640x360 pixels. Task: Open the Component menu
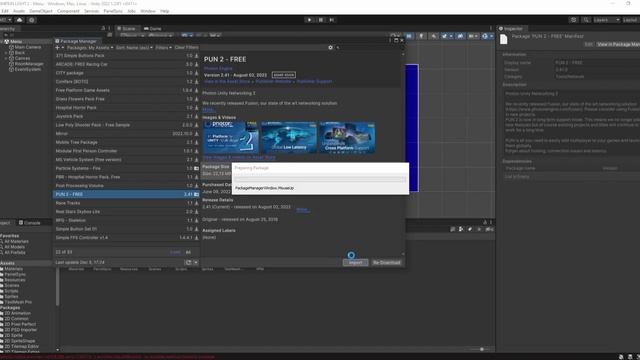(68, 11)
